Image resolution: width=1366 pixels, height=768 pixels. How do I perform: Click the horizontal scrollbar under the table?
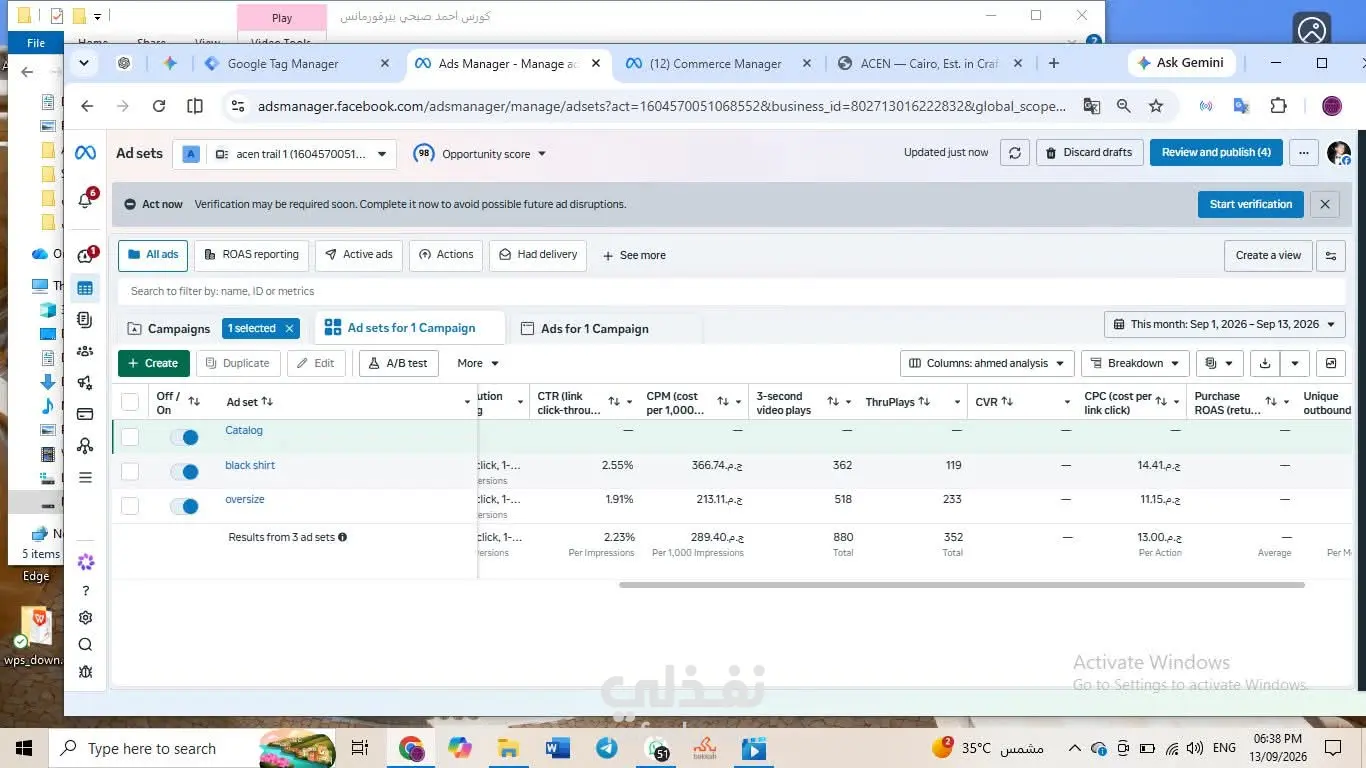[961, 585]
